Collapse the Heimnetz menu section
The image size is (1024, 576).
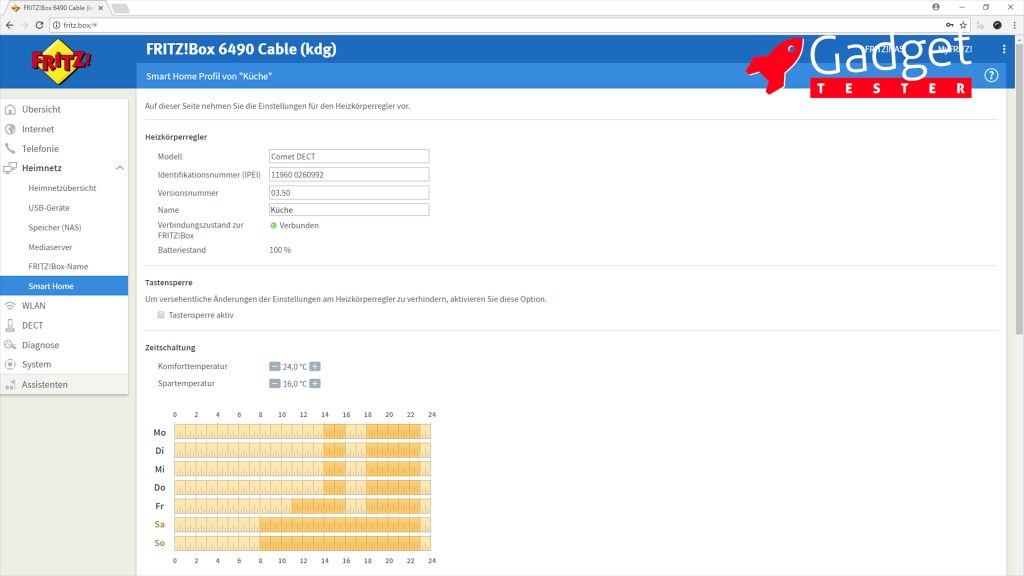pos(120,168)
